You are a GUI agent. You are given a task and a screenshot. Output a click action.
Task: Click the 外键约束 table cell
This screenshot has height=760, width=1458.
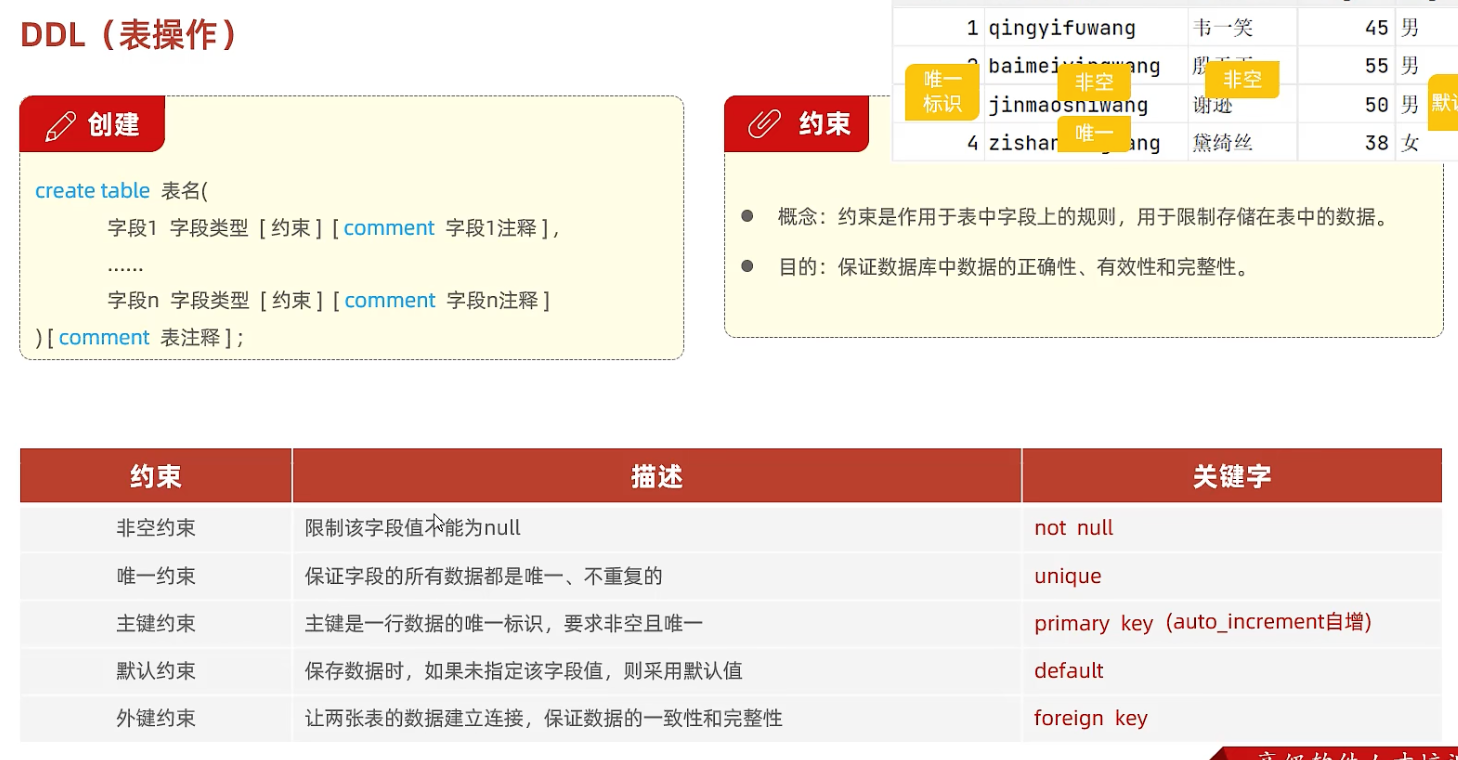(156, 718)
